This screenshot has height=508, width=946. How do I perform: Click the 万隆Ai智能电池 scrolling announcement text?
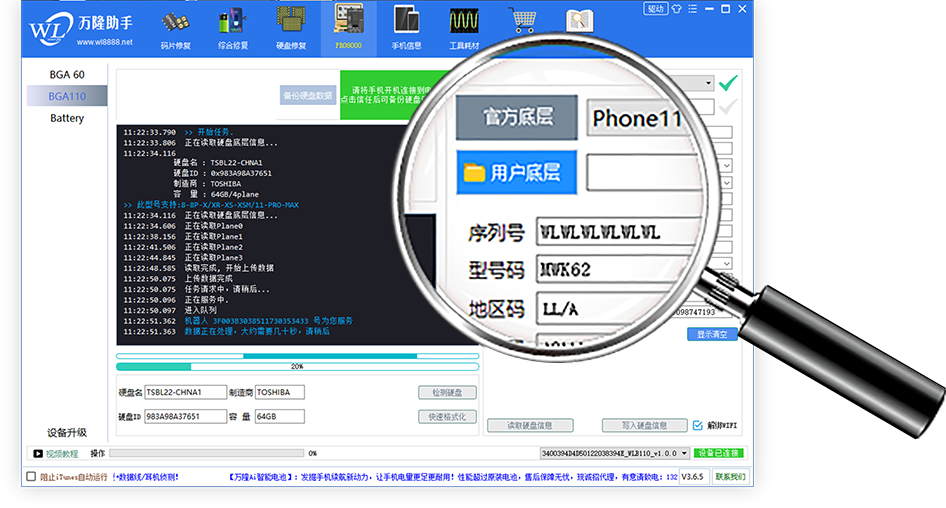(452, 477)
